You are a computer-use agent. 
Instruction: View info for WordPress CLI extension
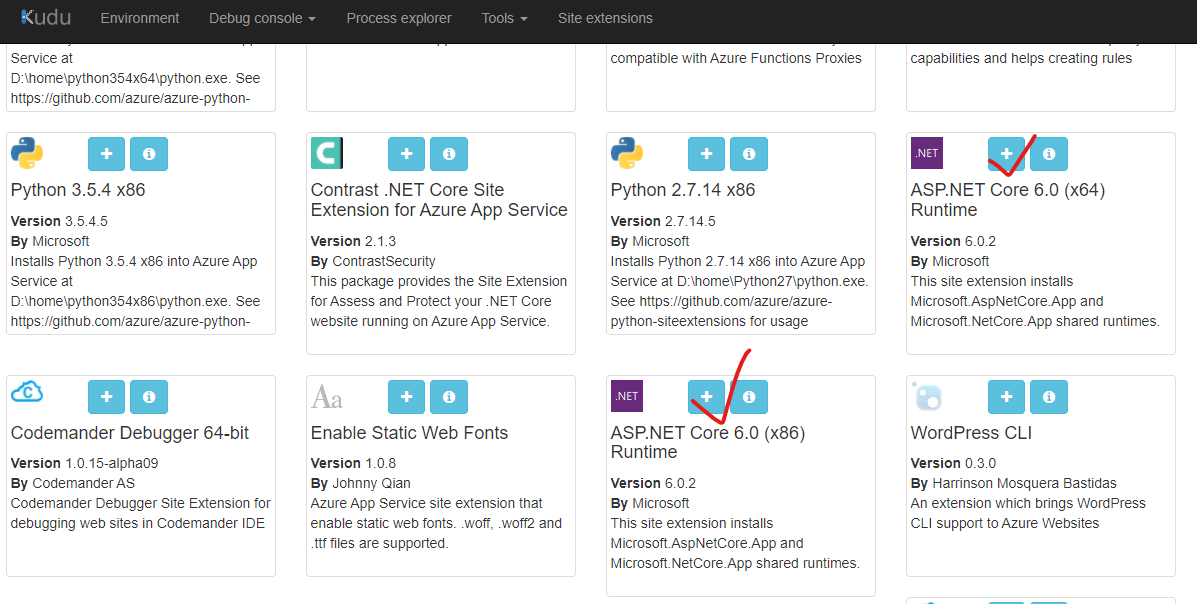[1049, 396]
